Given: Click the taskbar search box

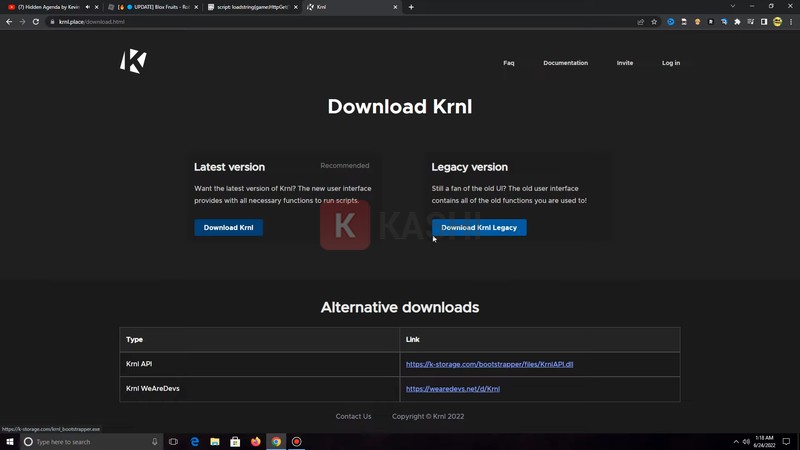Looking at the screenshot, I should (x=92, y=442).
